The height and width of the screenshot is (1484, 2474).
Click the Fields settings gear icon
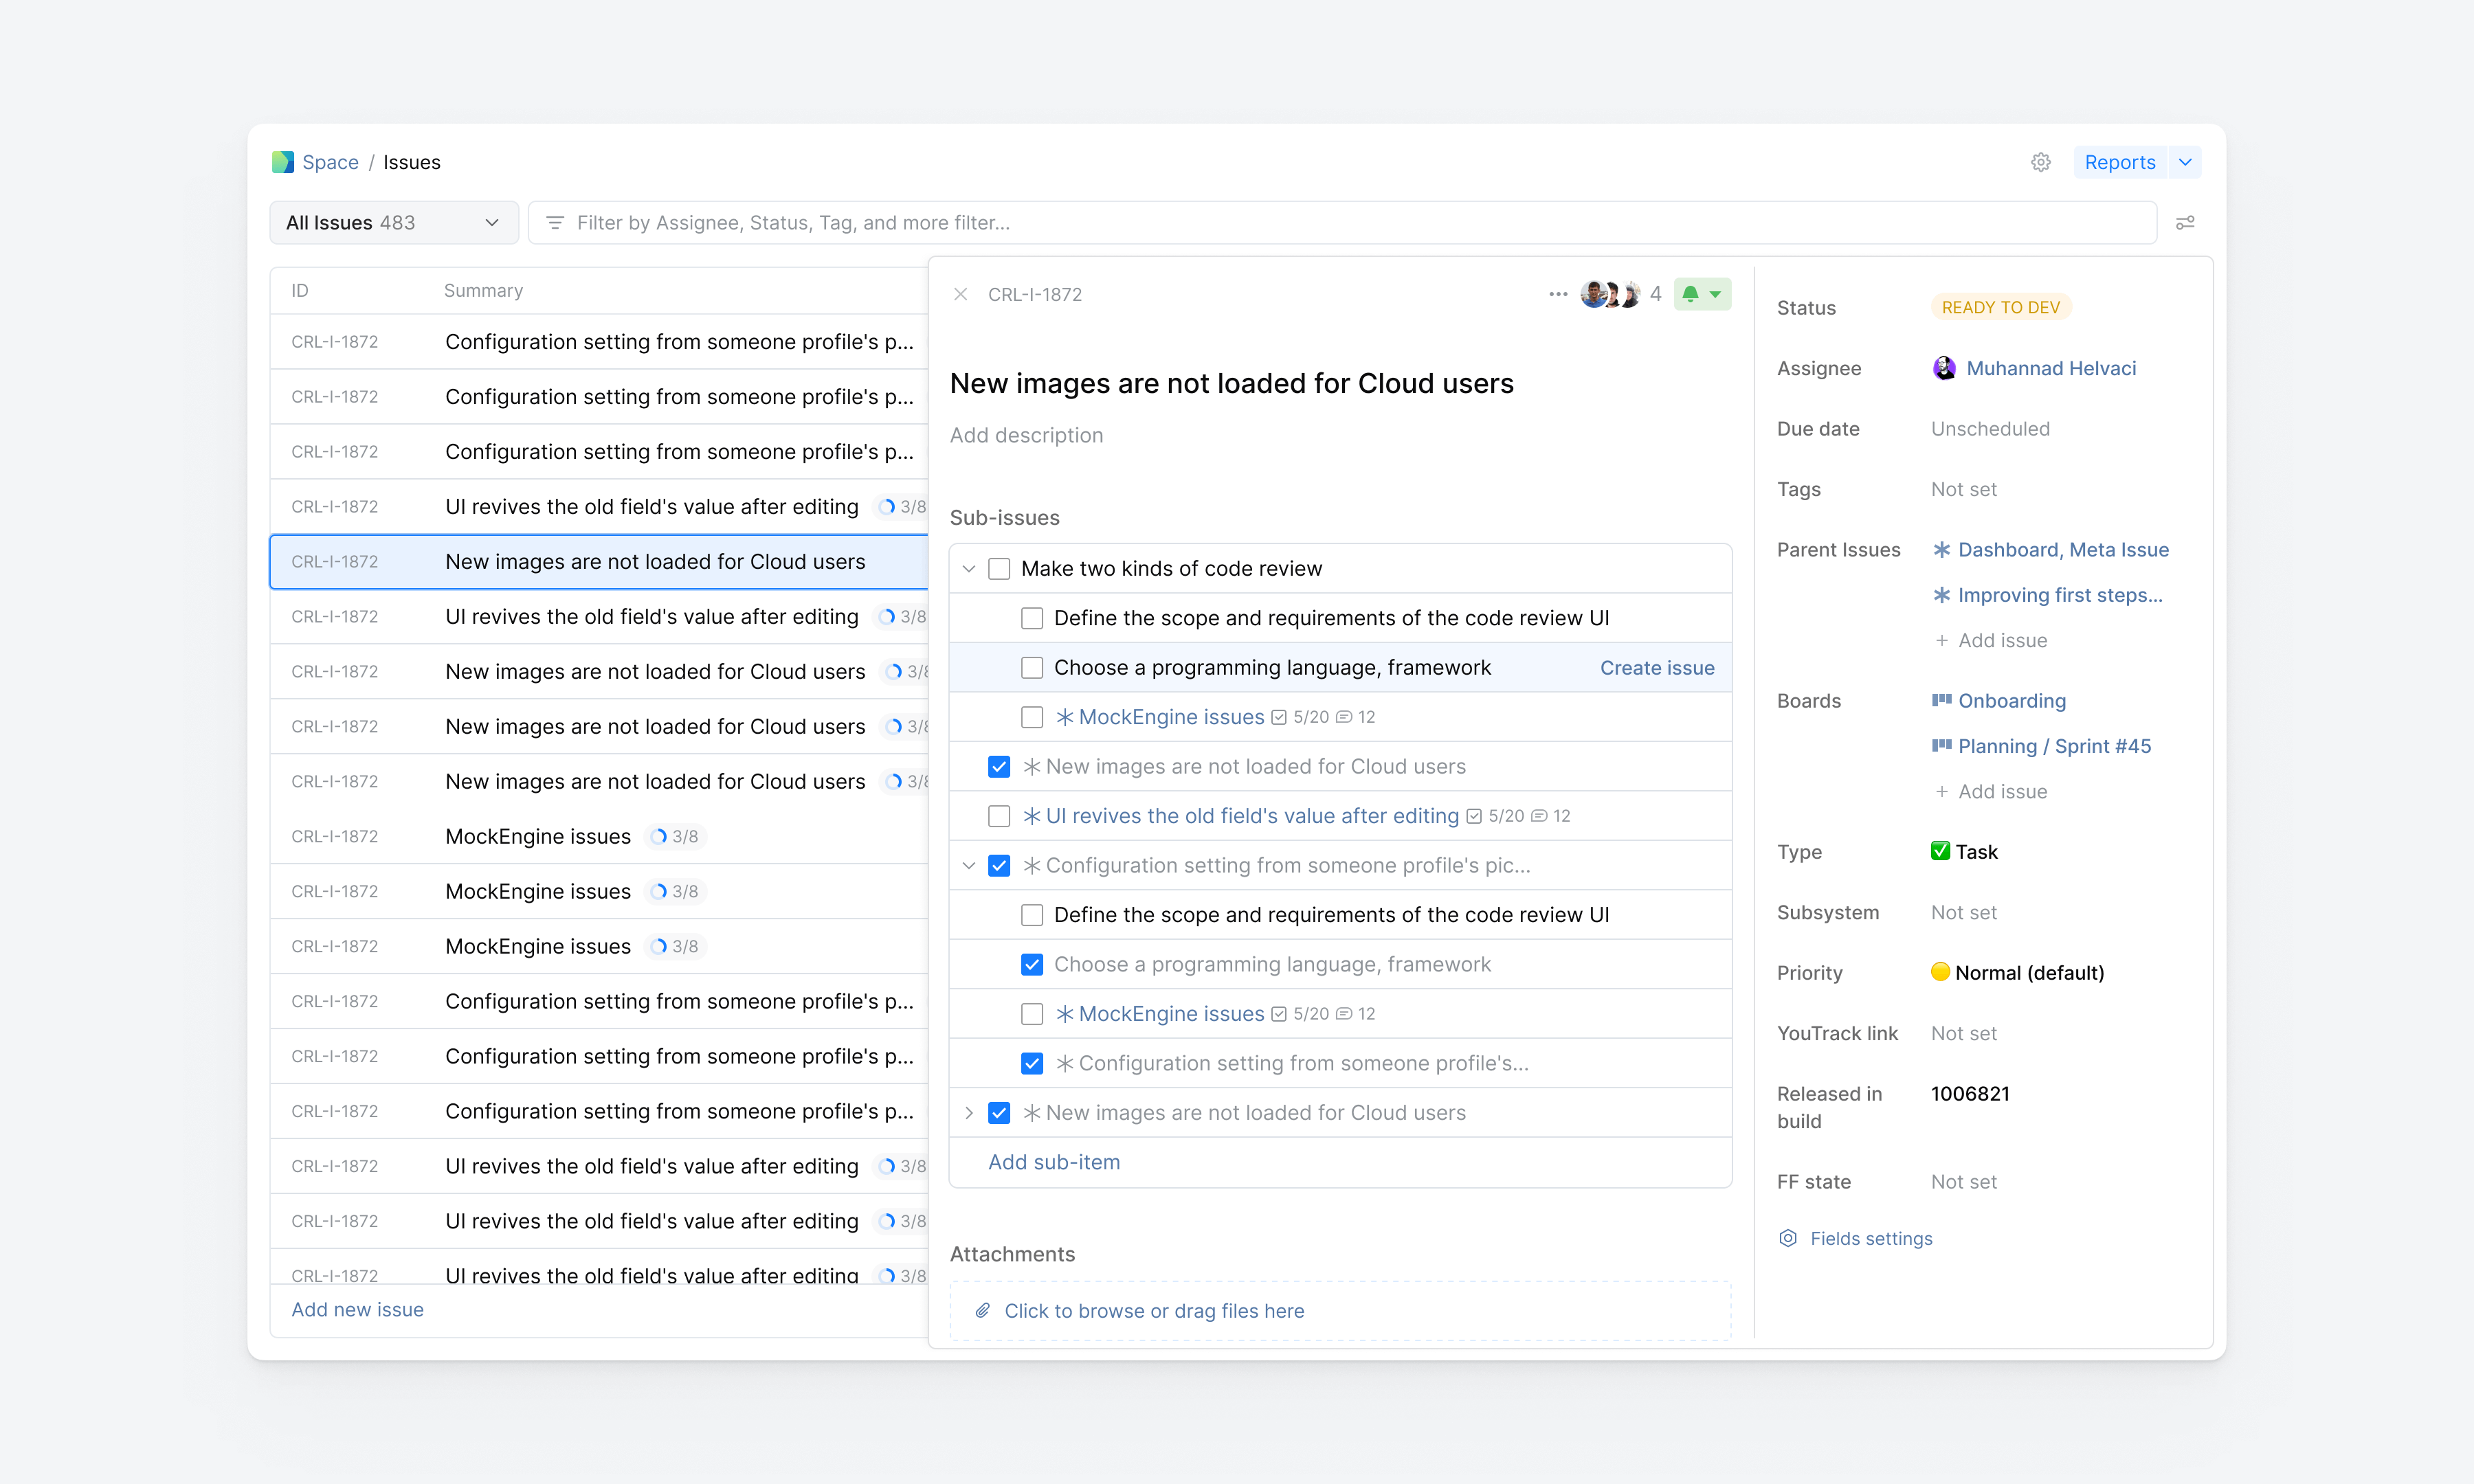click(x=1788, y=1238)
